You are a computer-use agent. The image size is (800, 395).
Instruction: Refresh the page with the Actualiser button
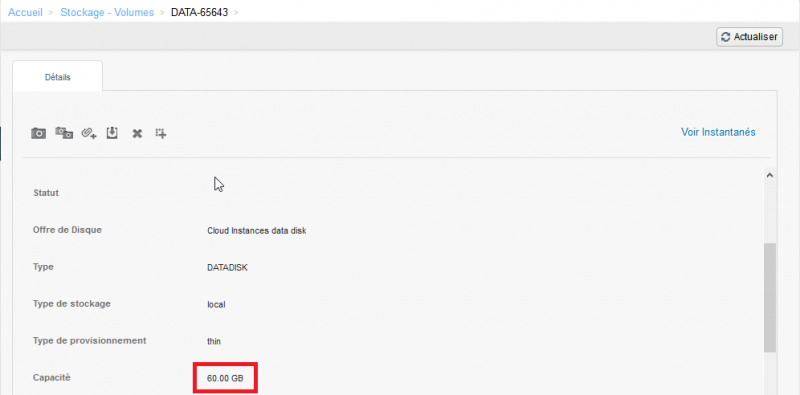tap(749, 37)
